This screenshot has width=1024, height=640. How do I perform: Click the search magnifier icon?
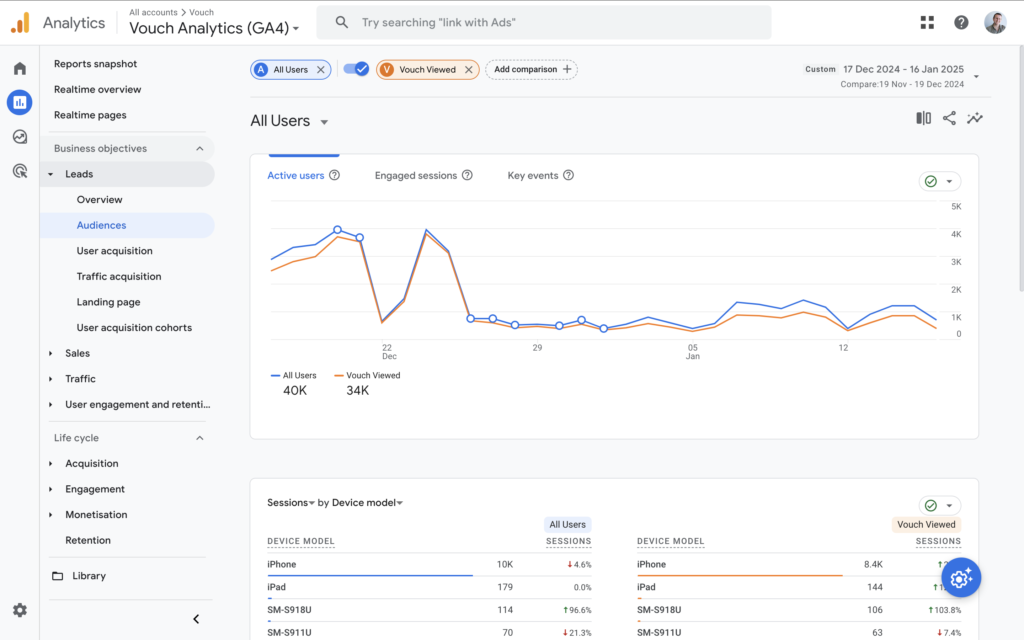click(x=342, y=22)
